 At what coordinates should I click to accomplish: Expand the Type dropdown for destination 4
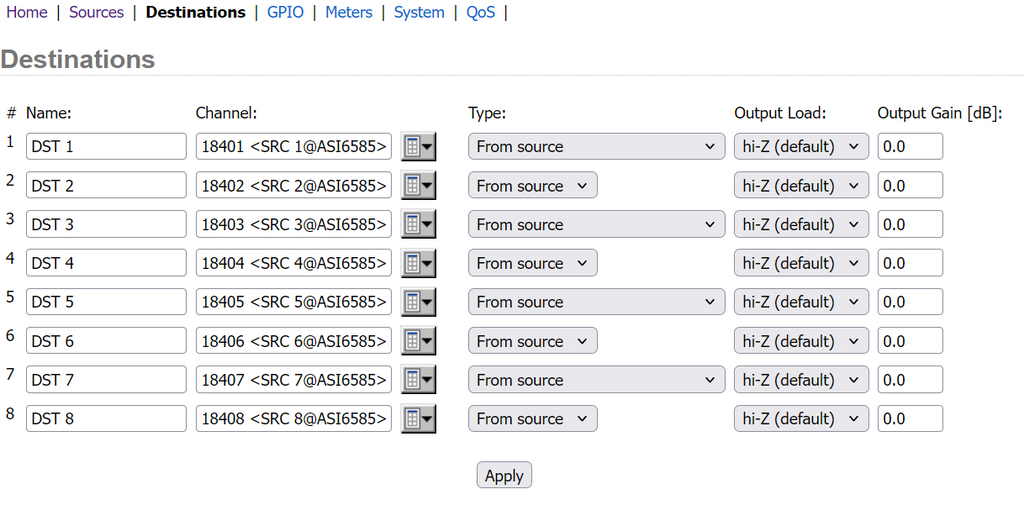click(532, 263)
